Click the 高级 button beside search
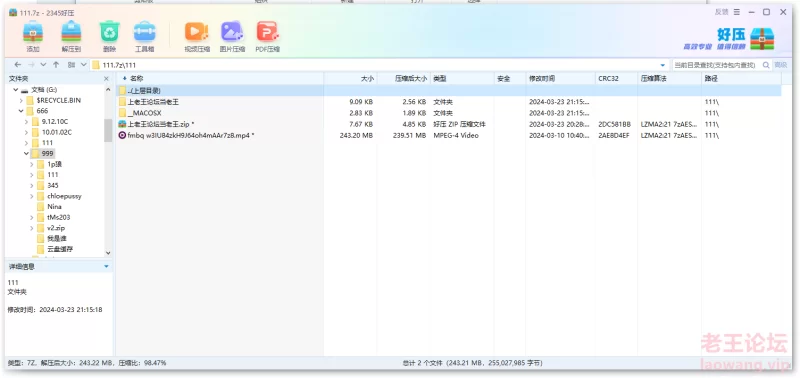Image resolution: width=800 pixels, height=378 pixels. [x=781, y=65]
